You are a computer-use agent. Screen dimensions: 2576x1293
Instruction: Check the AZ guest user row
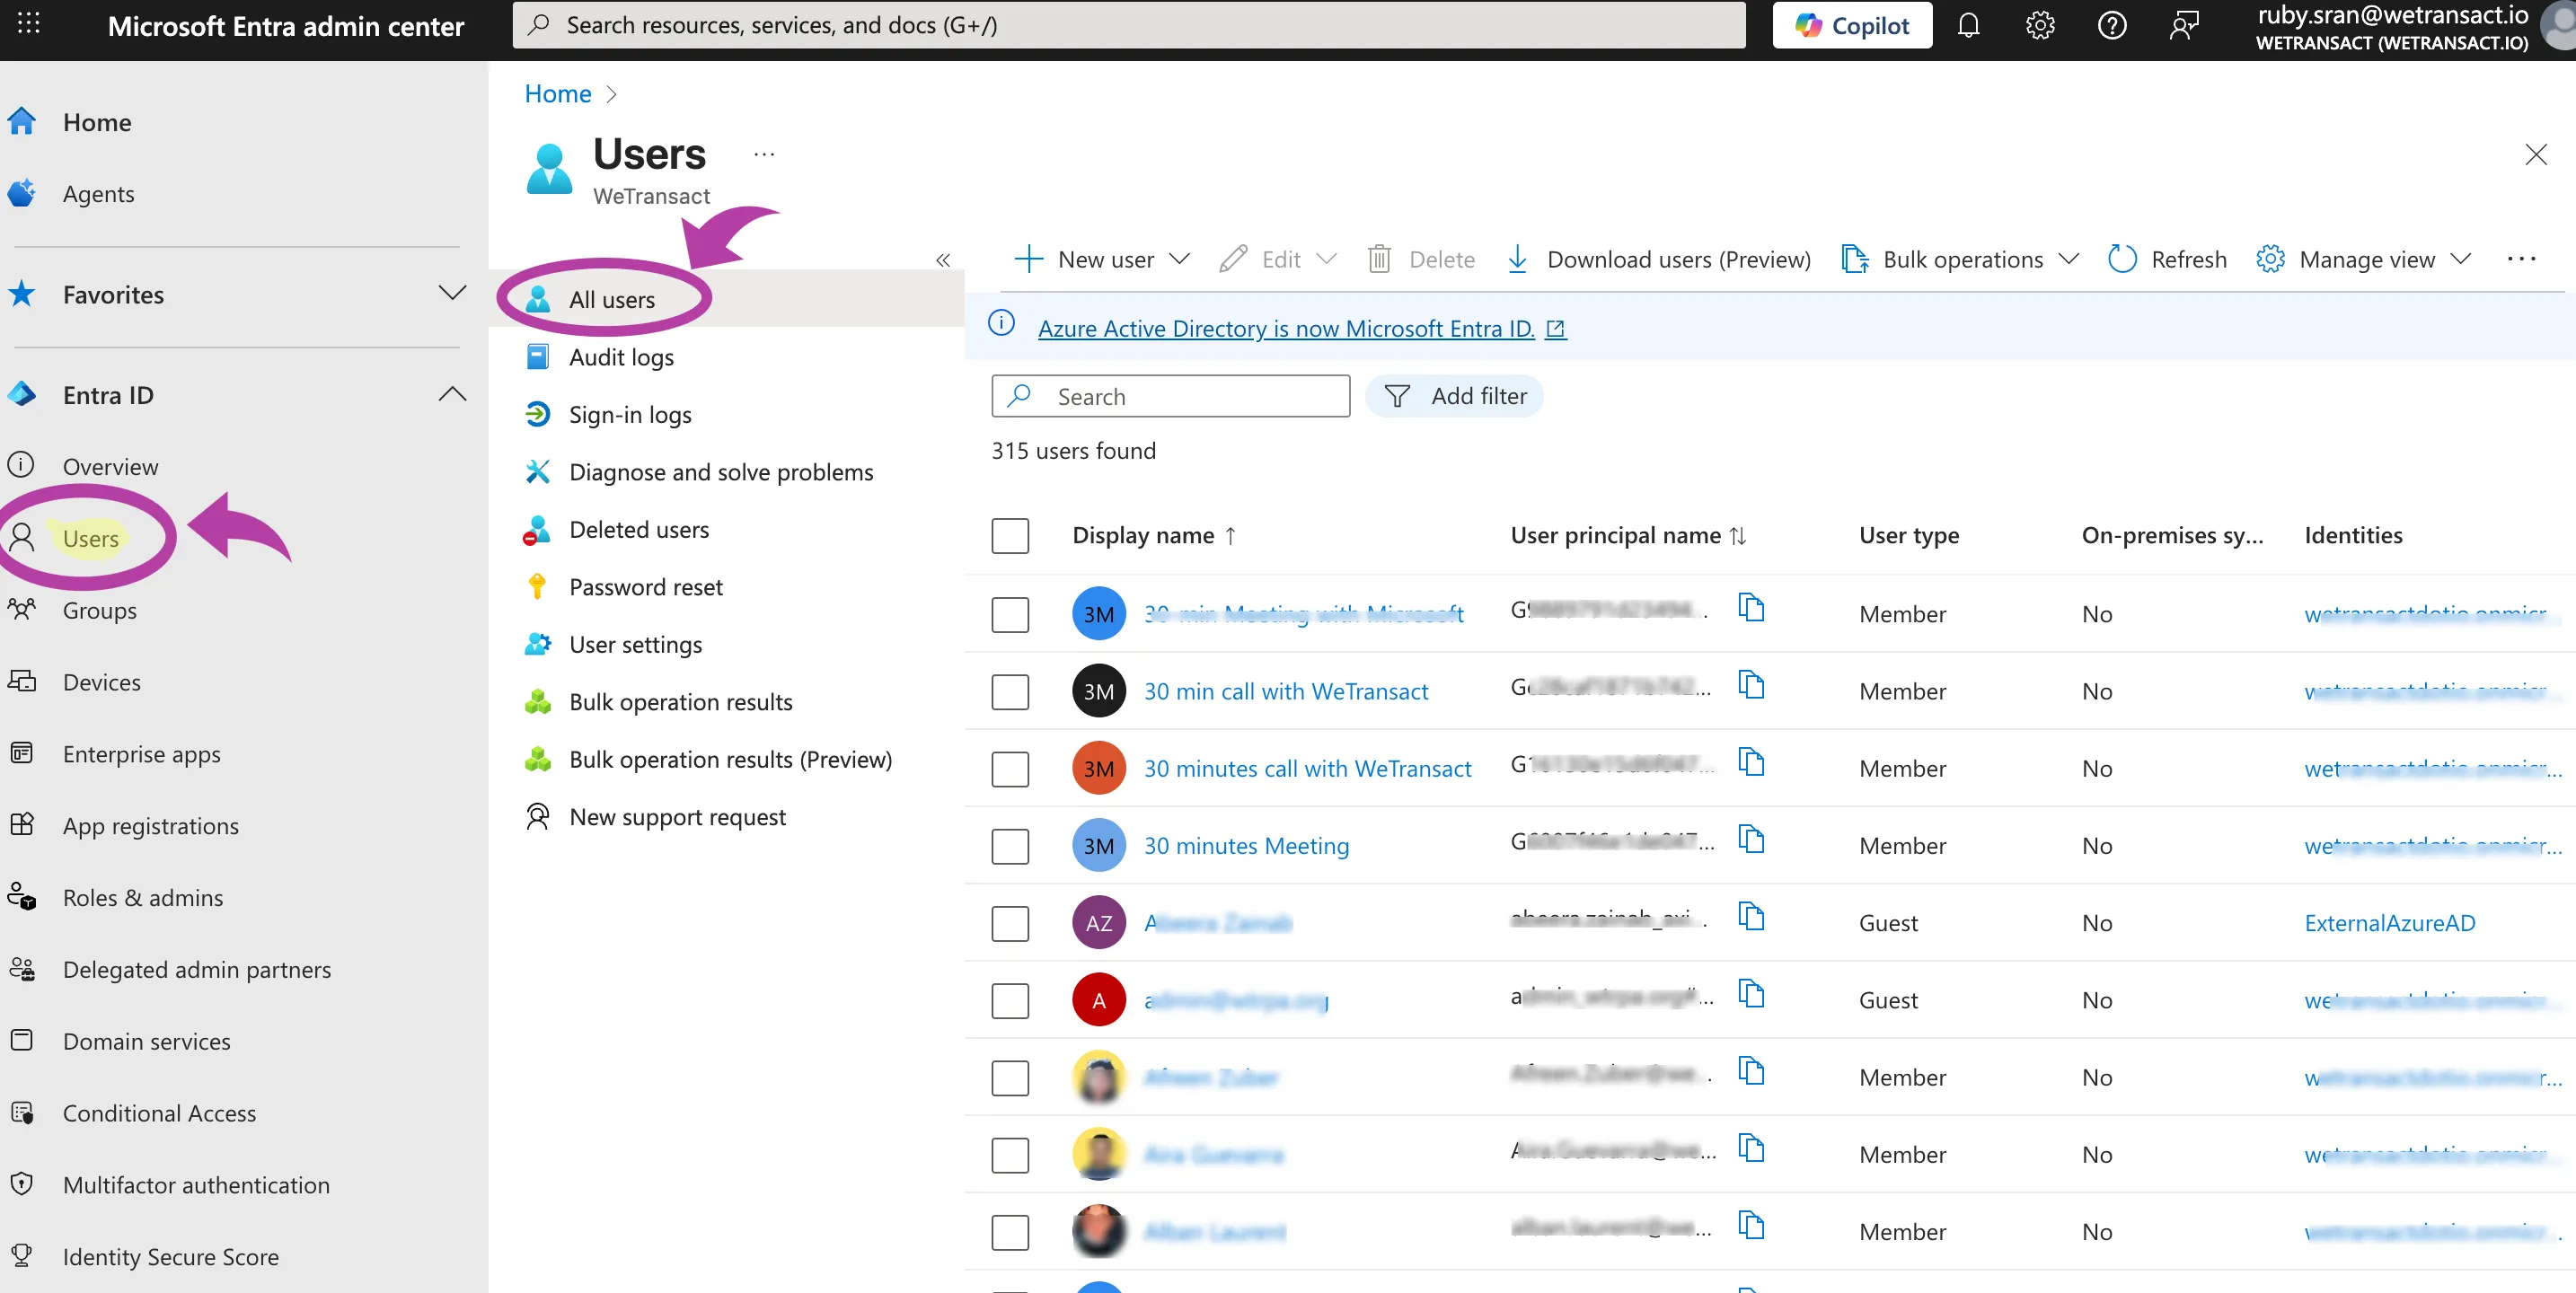click(x=1010, y=924)
